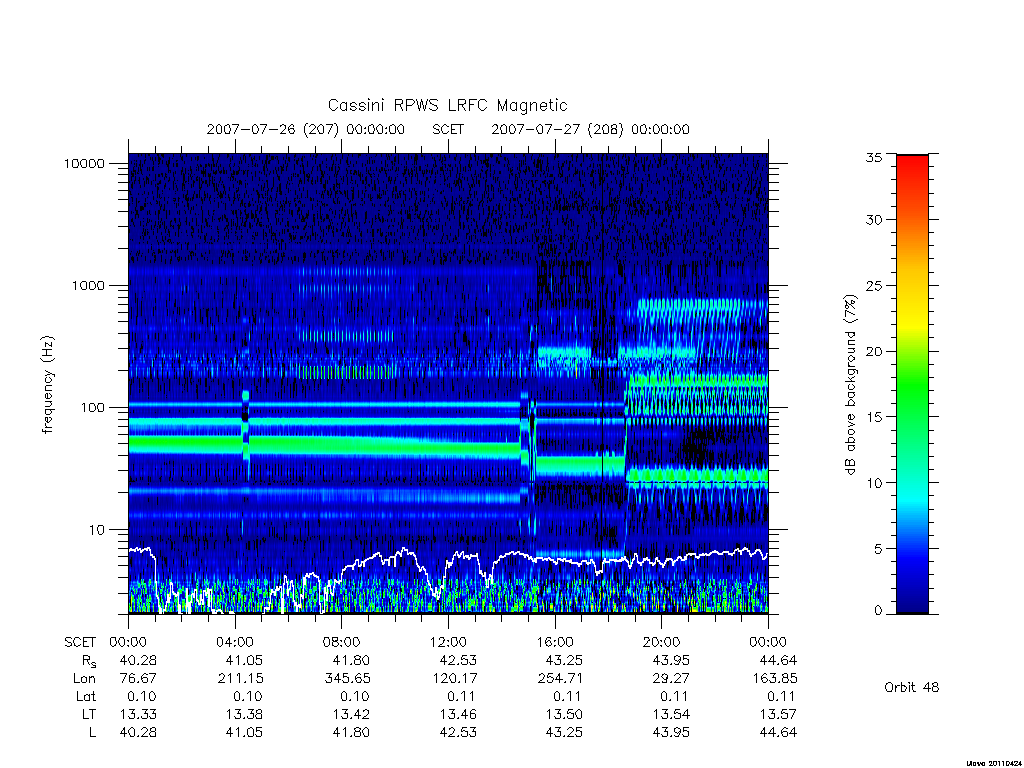Click the 'LT' row label
This screenshot has height=768, width=1024.
pos(89,715)
